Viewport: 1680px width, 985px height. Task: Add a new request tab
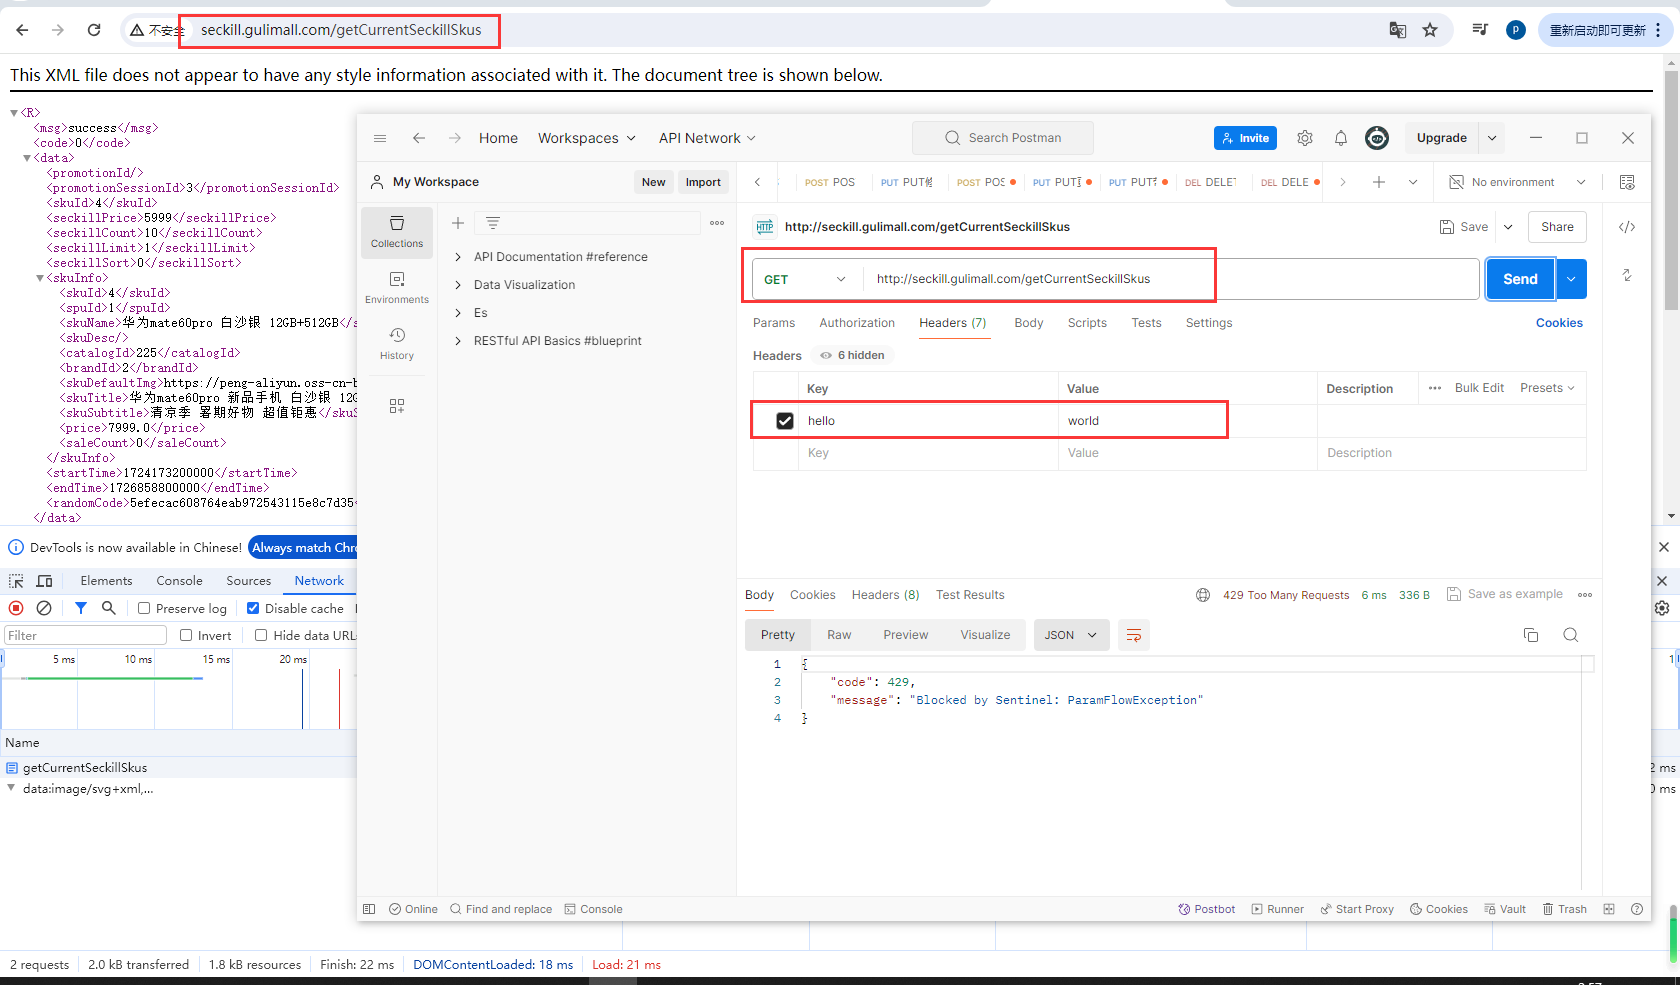pos(1379,182)
